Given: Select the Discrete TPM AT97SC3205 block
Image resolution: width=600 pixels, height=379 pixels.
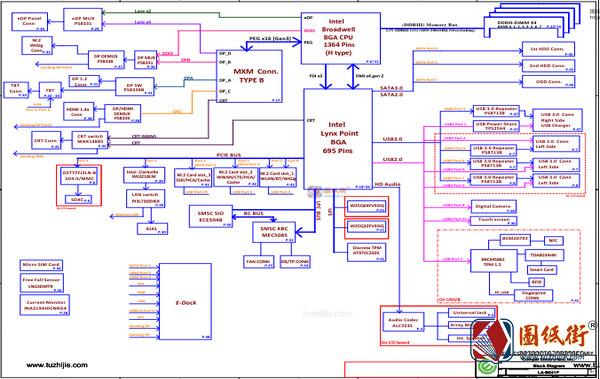Looking at the screenshot, I should [x=367, y=252].
